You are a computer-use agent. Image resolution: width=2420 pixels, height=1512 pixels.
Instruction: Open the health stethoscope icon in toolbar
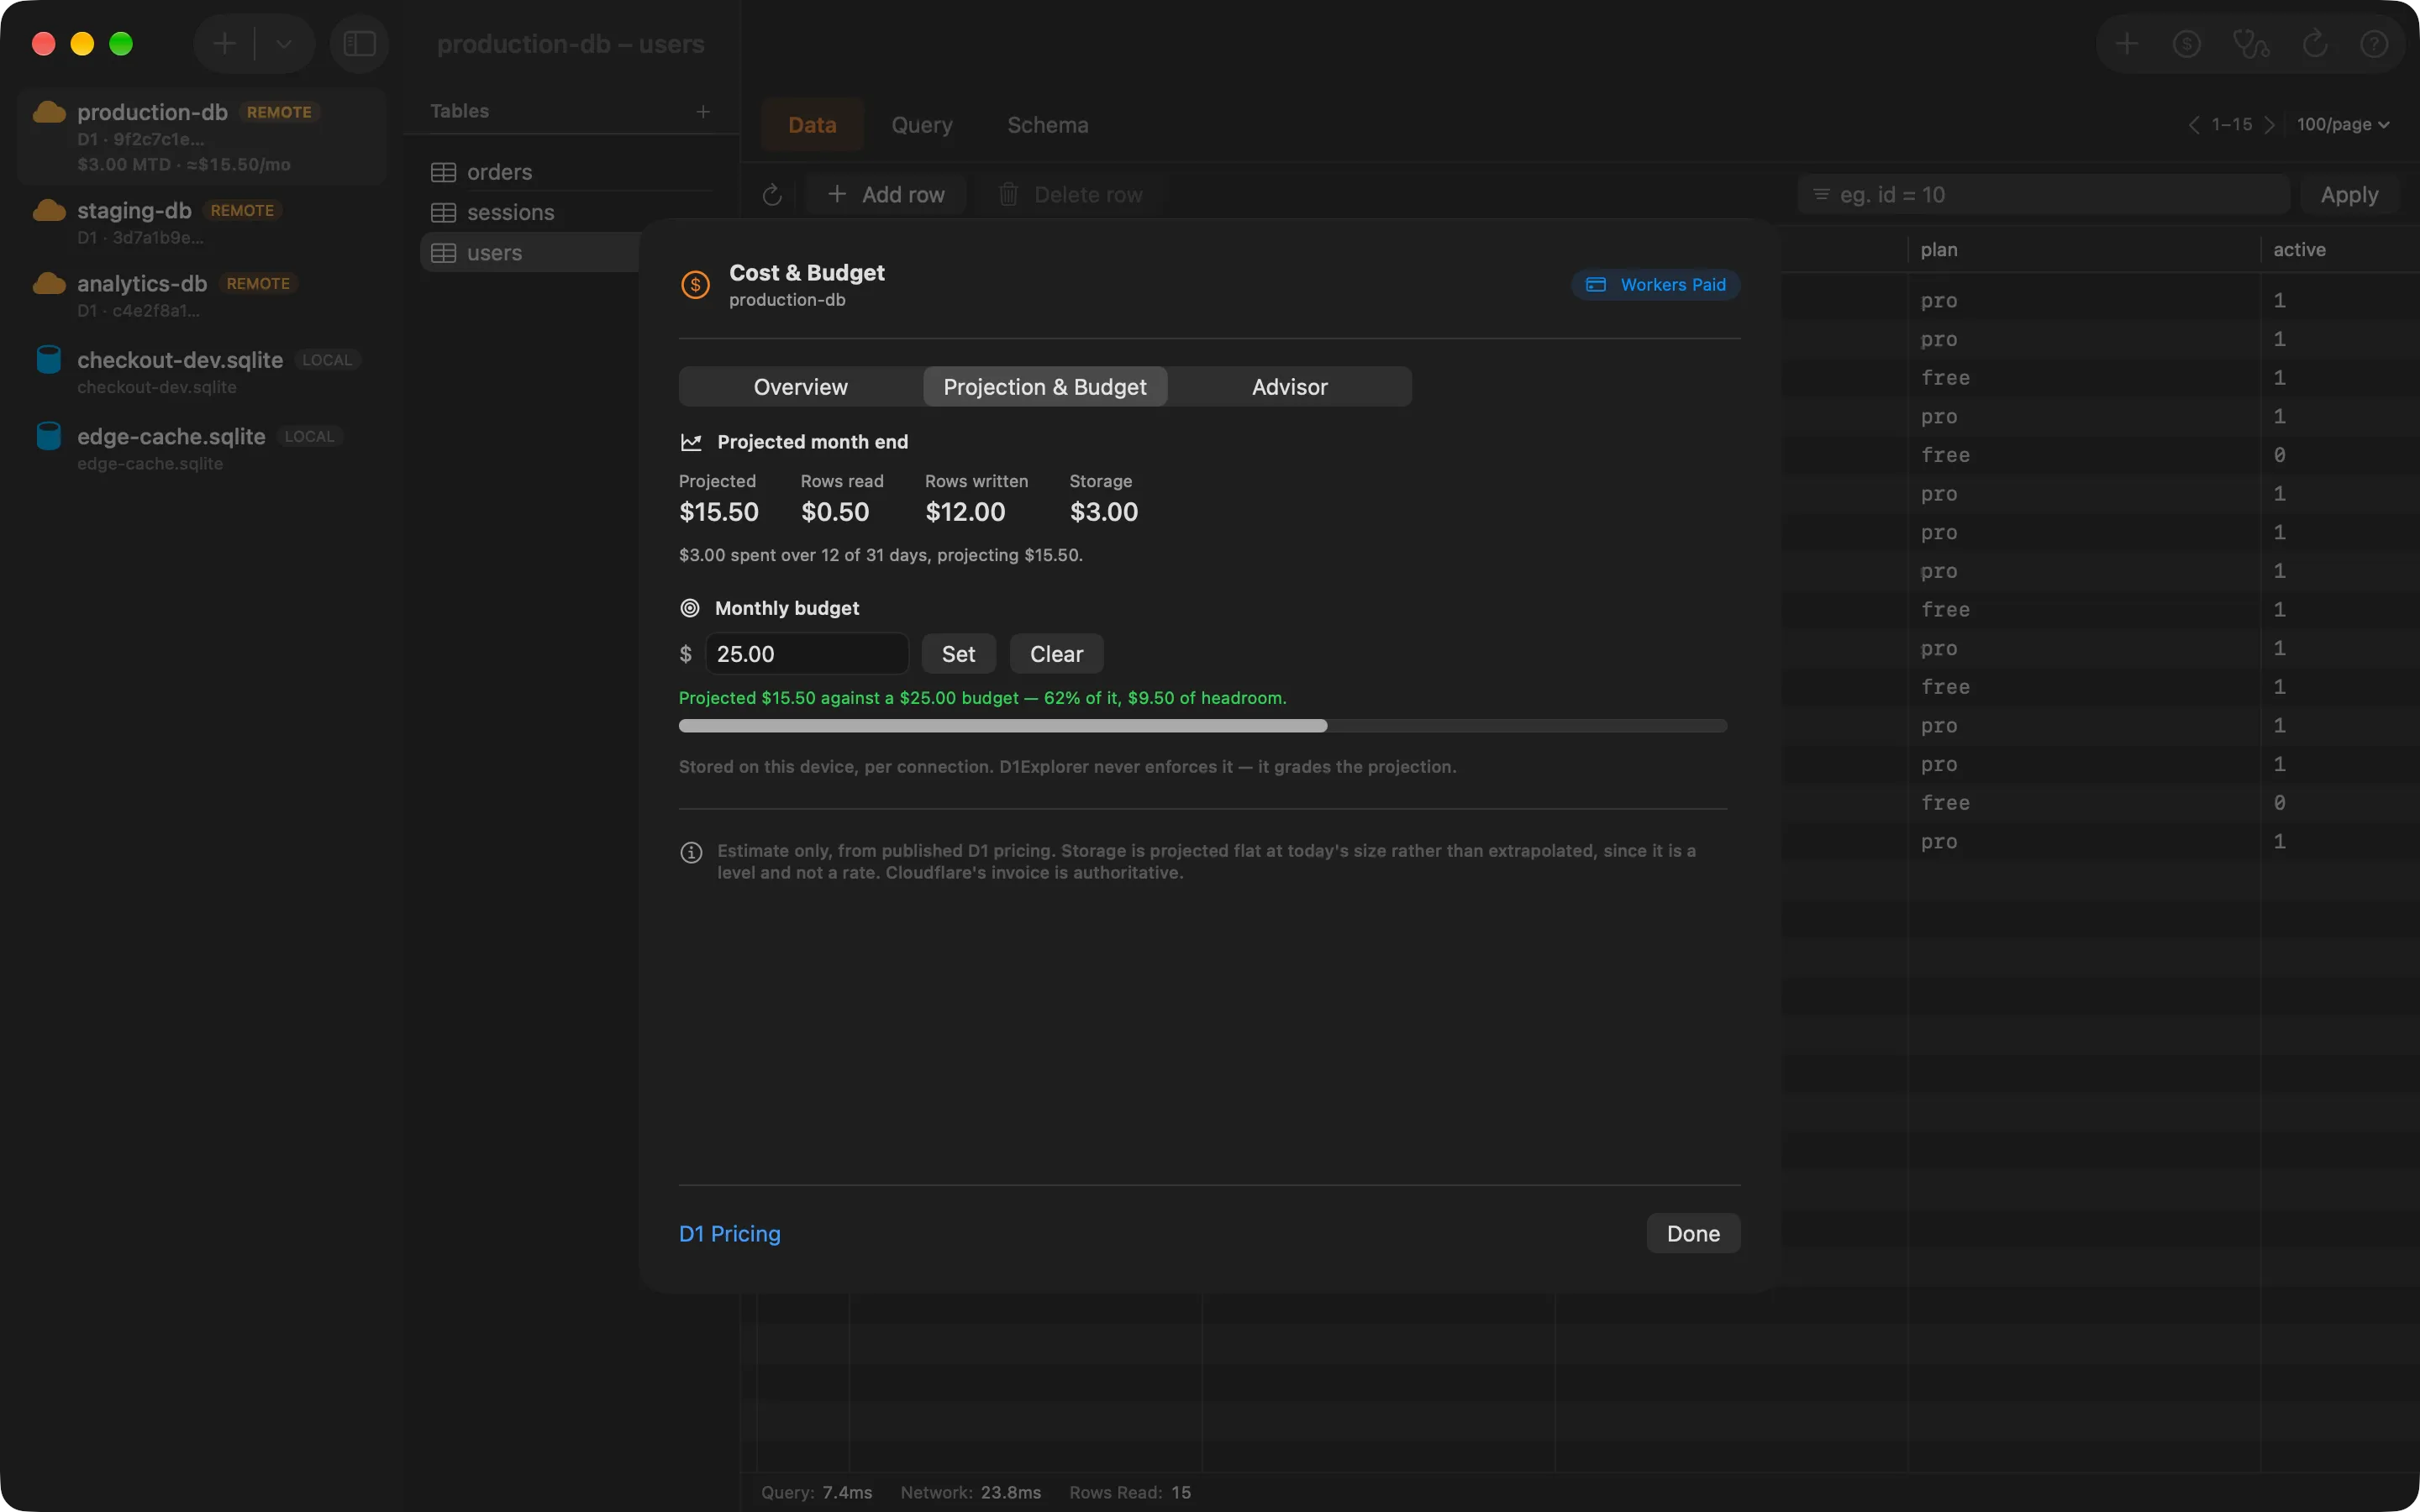(x=2250, y=44)
